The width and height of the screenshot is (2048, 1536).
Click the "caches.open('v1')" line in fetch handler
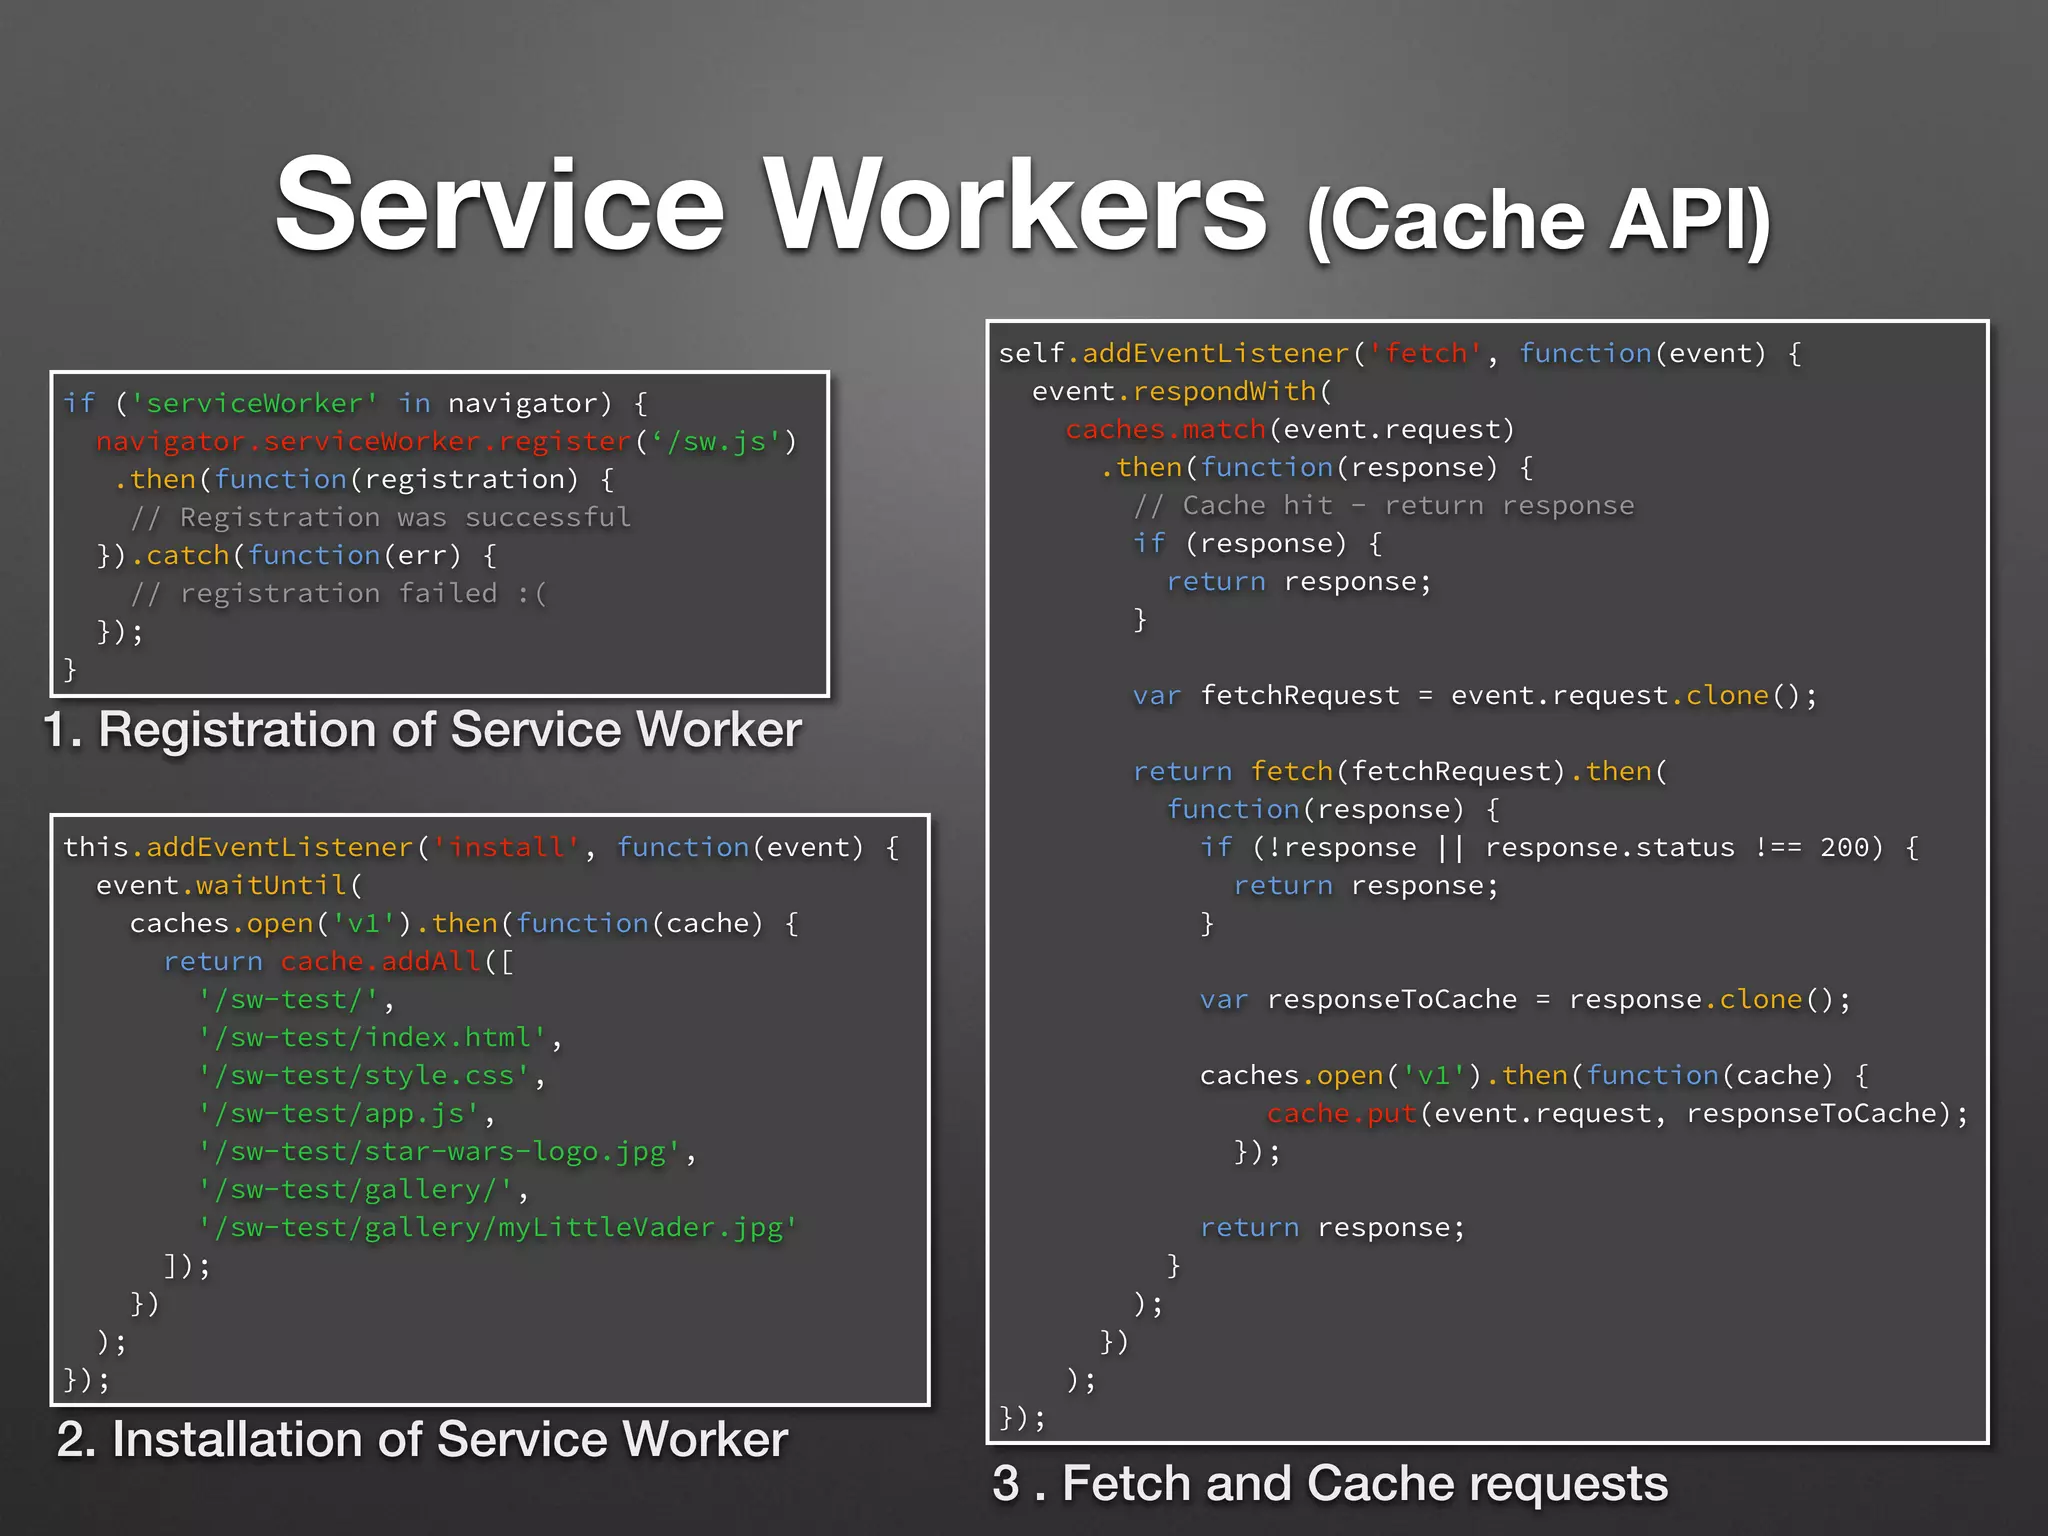(x=1534, y=1075)
